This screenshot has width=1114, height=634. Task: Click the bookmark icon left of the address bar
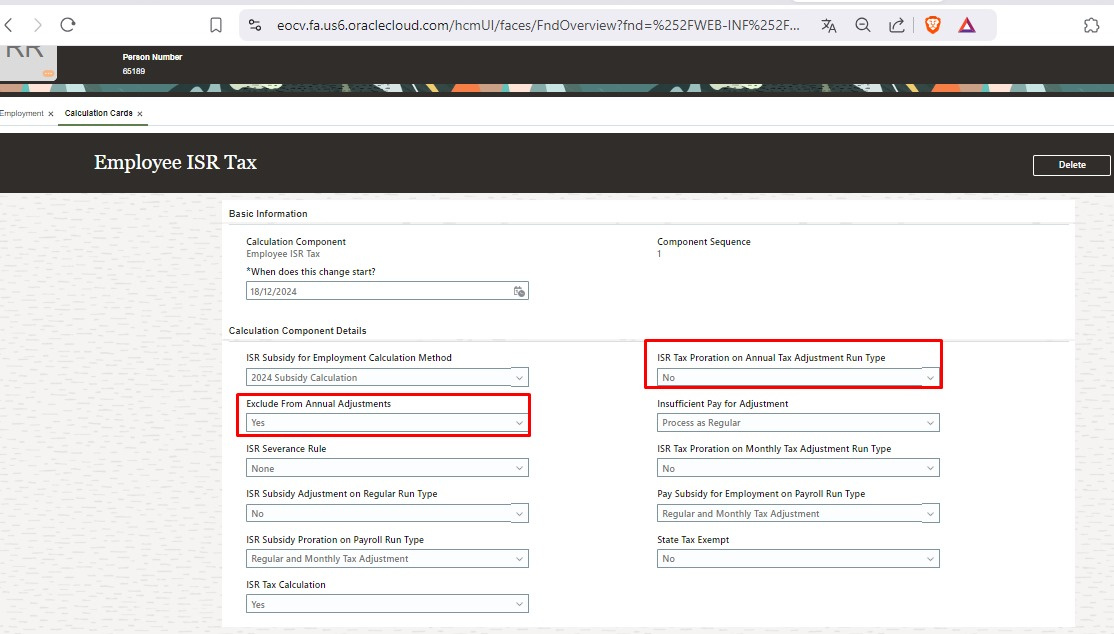(215, 24)
